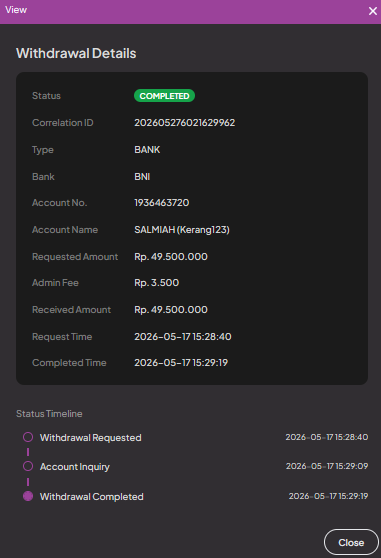Click account number 1936463720
This screenshot has width=381, height=558.
[162, 202]
